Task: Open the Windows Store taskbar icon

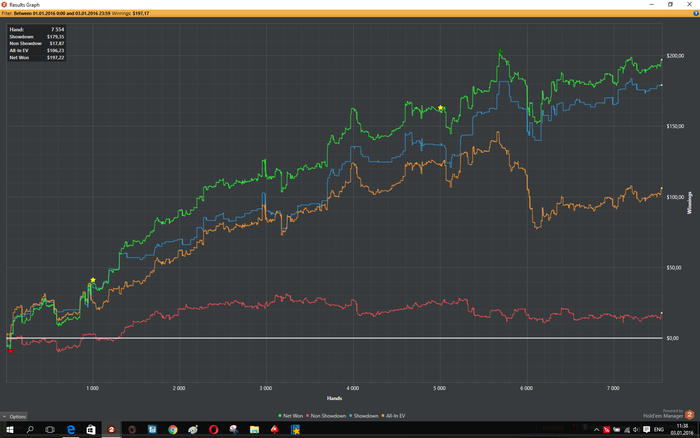Action: 91,429
